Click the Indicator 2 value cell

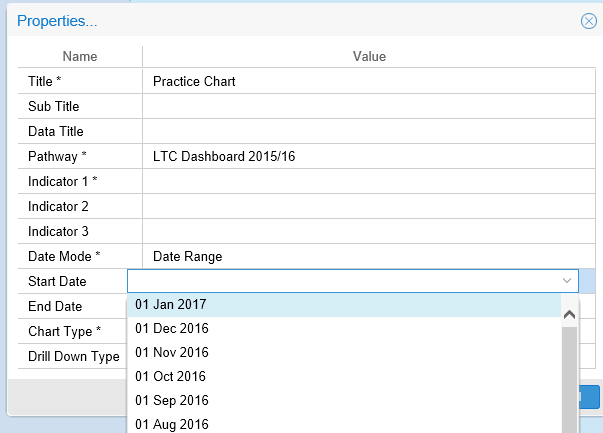click(369, 207)
